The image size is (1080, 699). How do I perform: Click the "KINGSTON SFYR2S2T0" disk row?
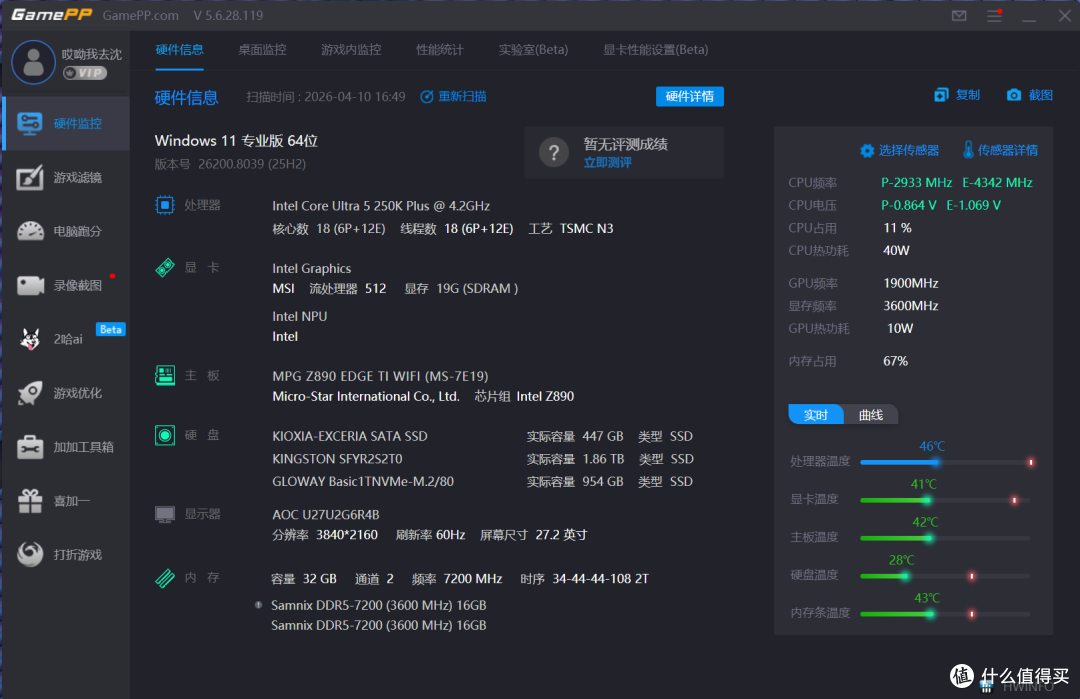[482, 459]
